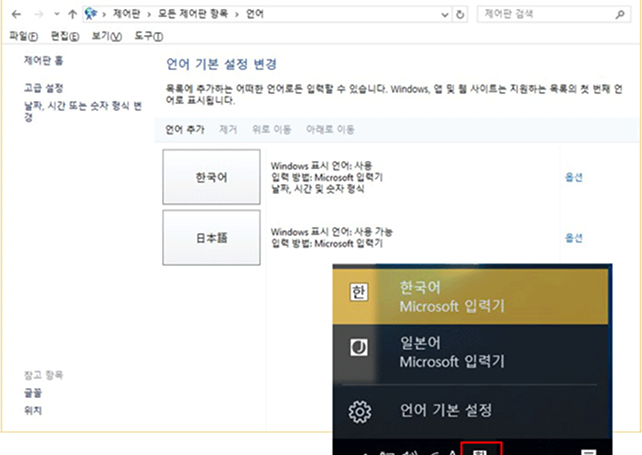Screen dimensions: 642x455
Task: Select the 한국어 language tile
Action: point(211,177)
